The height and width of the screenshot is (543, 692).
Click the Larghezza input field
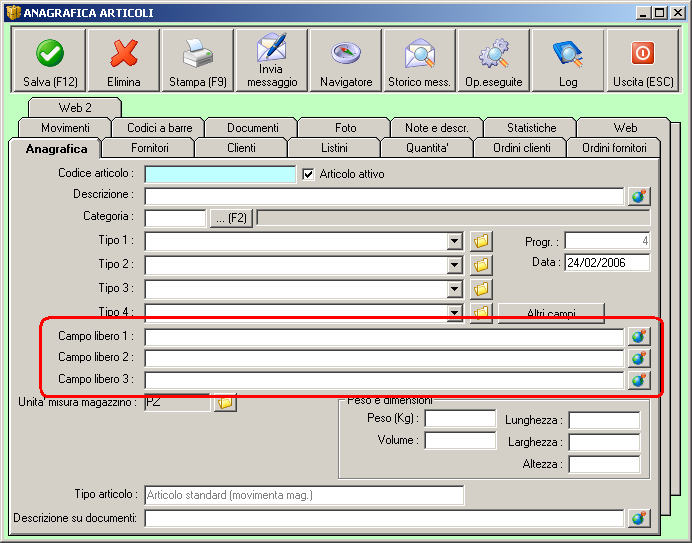coord(604,442)
